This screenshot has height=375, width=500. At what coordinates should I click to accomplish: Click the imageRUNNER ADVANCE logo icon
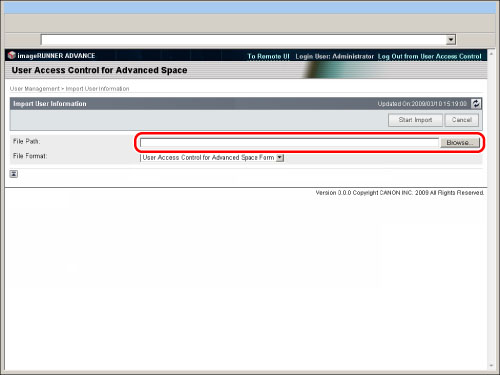12,55
